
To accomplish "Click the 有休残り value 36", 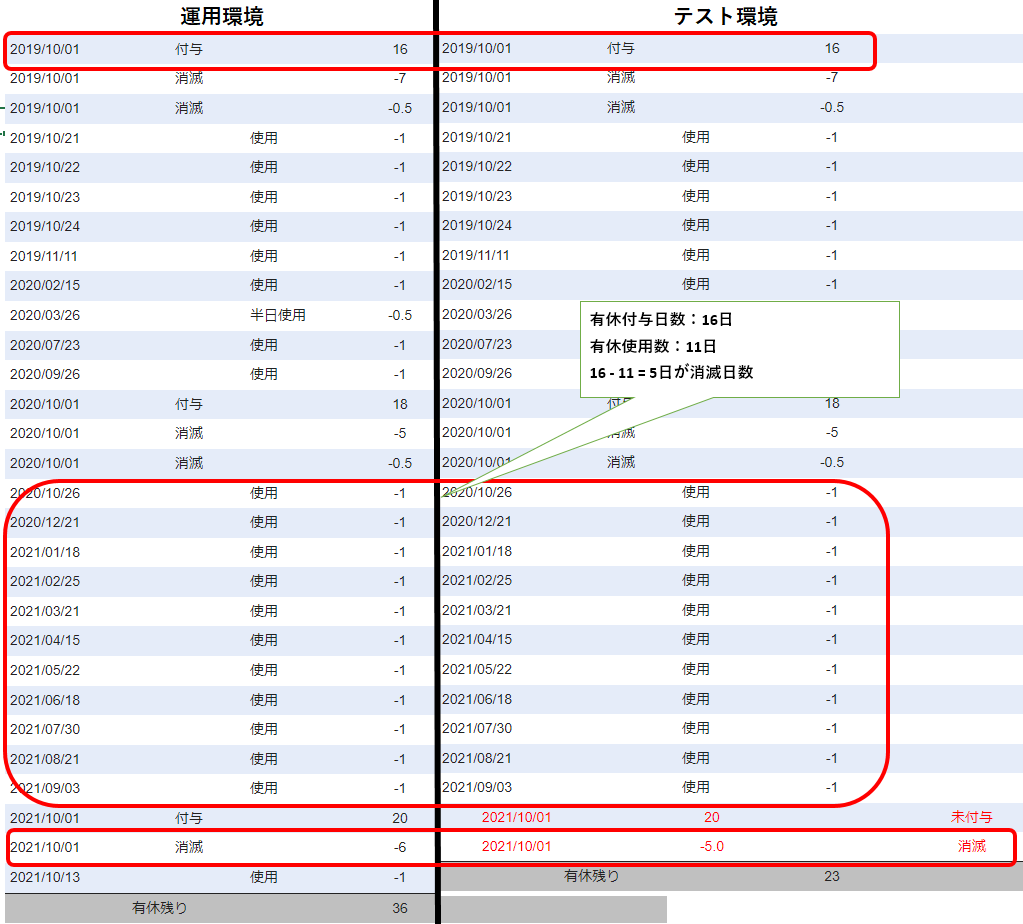I will coord(400,909).
